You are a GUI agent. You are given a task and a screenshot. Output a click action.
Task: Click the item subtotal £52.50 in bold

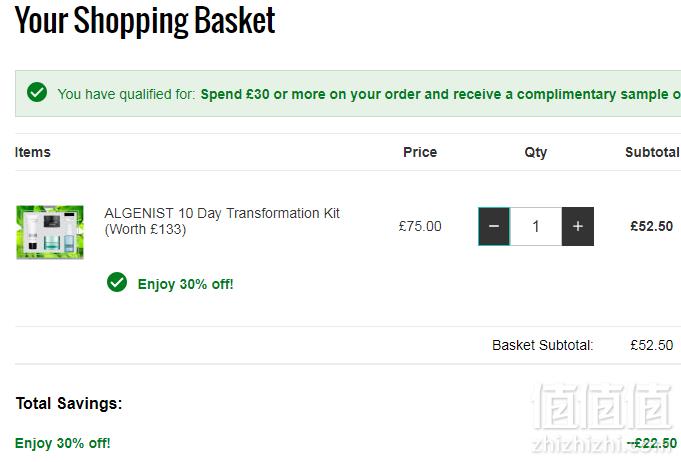point(651,226)
